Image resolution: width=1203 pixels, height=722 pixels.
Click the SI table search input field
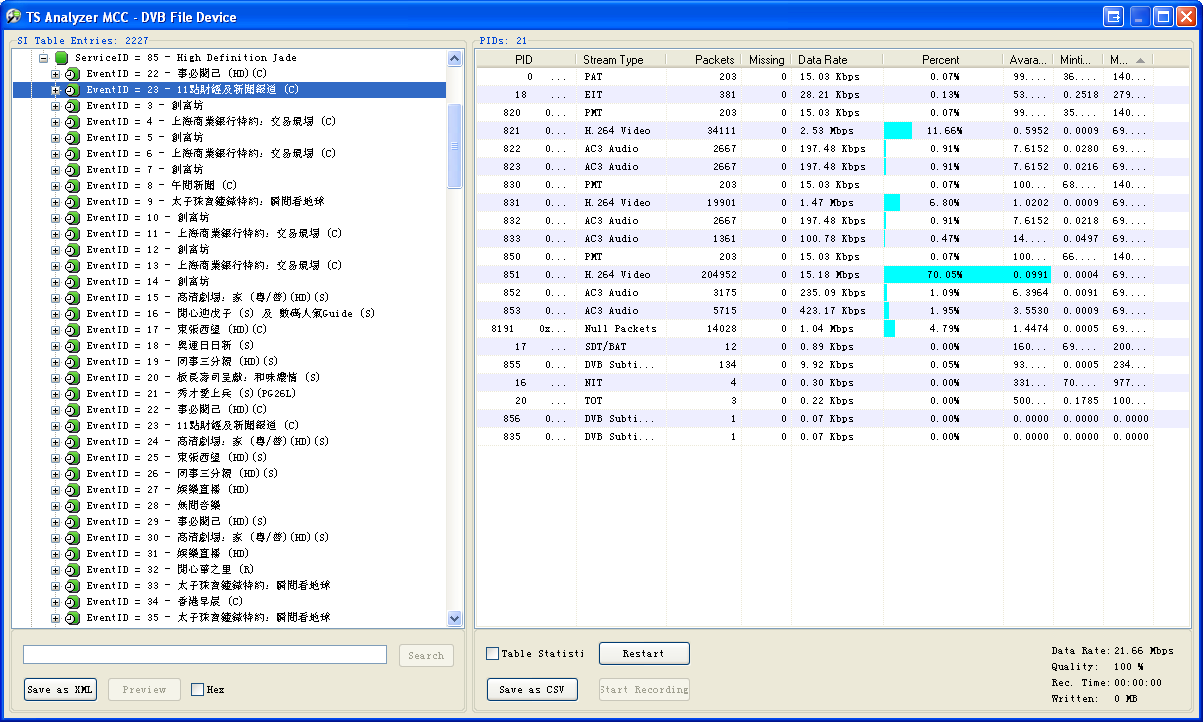coord(205,655)
